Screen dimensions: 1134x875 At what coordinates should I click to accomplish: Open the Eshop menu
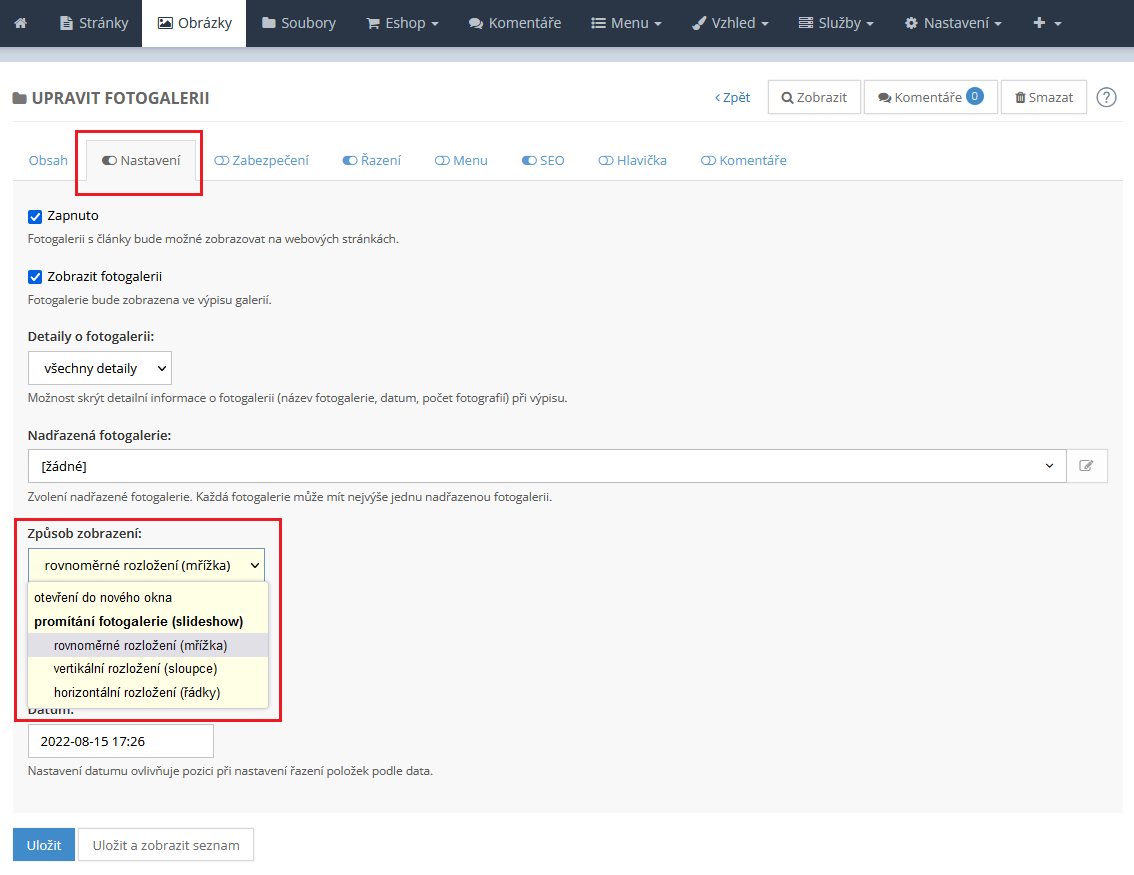pyautogui.click(x=402, y=23)
